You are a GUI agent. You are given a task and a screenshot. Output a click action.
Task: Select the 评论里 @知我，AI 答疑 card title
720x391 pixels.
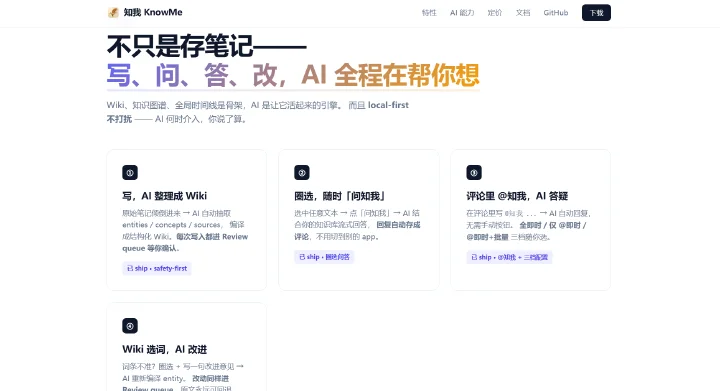coord(517,196)
